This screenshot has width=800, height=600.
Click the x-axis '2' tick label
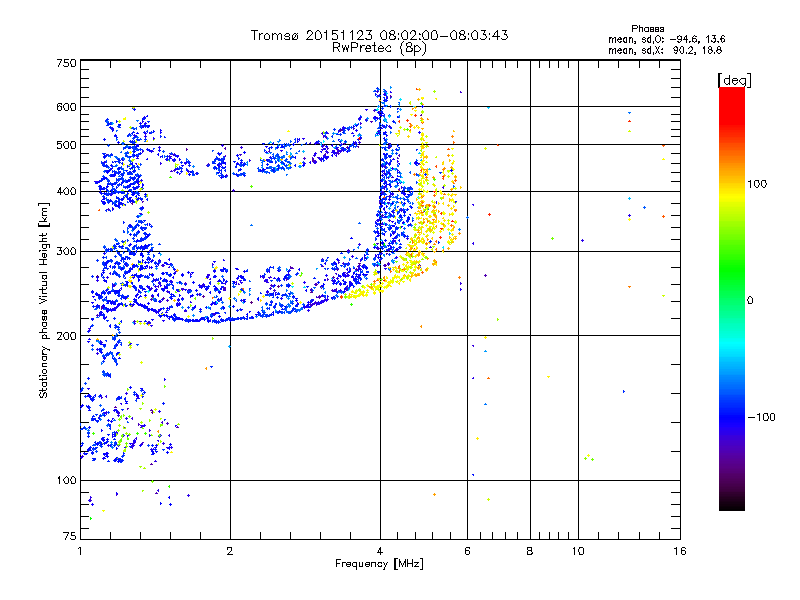tap(230, 551)
